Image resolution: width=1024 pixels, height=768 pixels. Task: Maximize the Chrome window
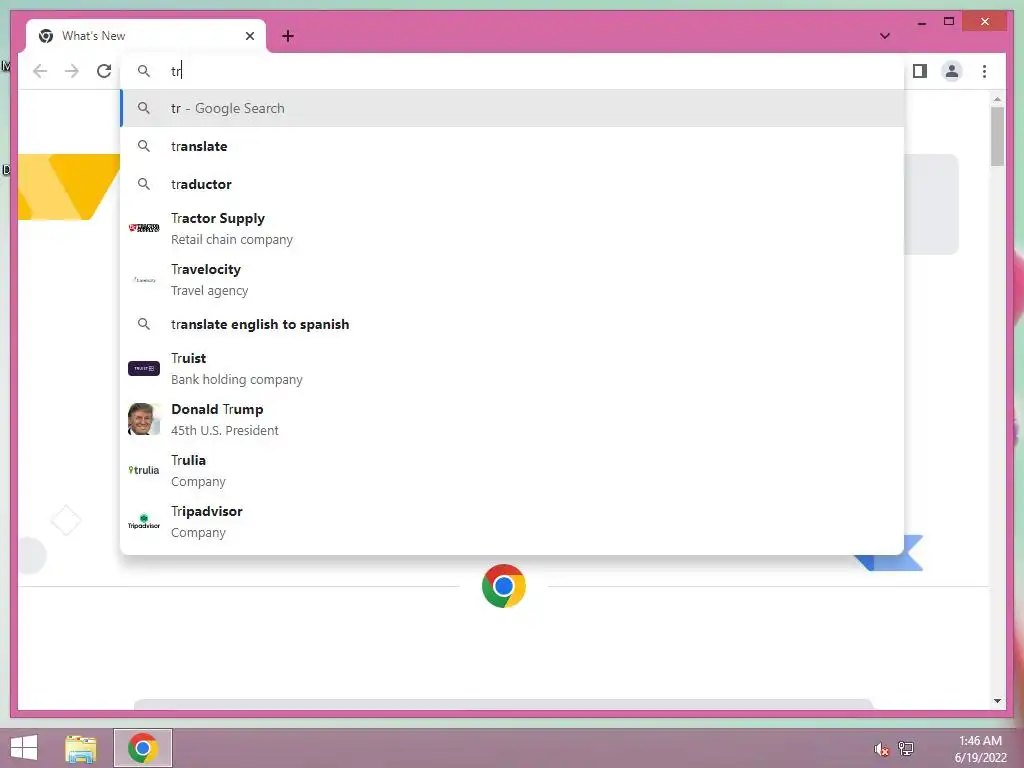(949, 22)
